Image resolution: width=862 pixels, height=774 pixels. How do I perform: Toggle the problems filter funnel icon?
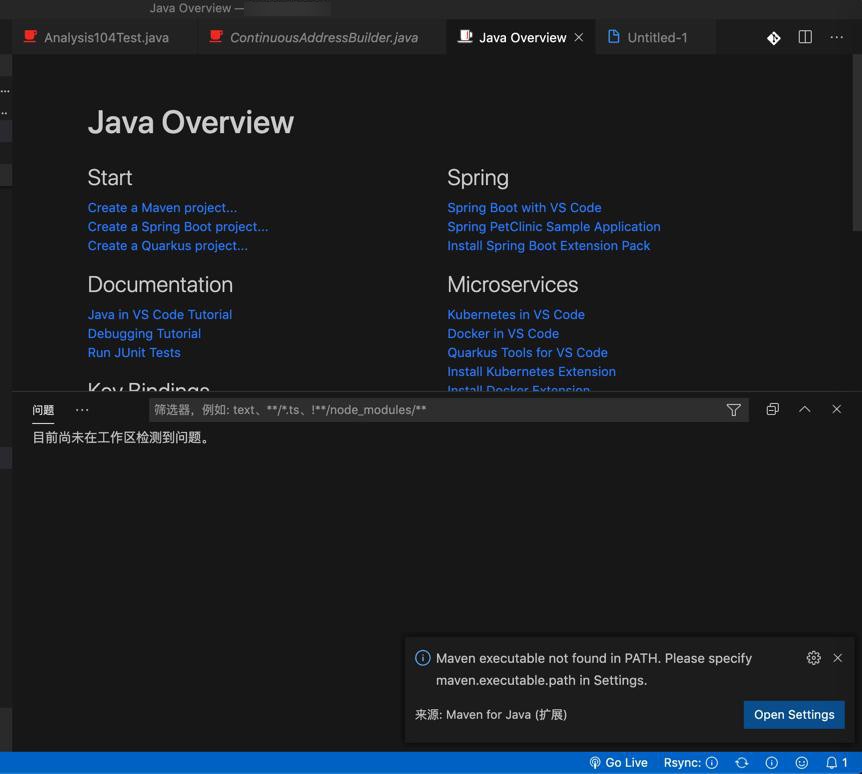733,409
